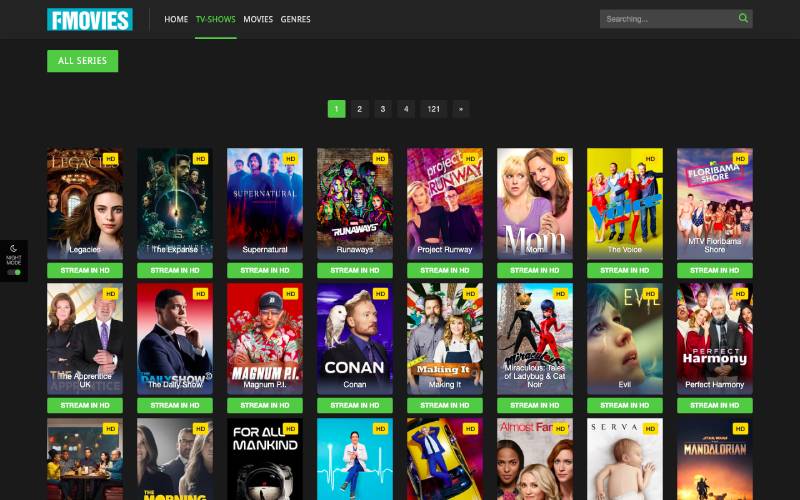Click Stream in HD under Project Runway

pyautogui.click(x=445, y=270)
